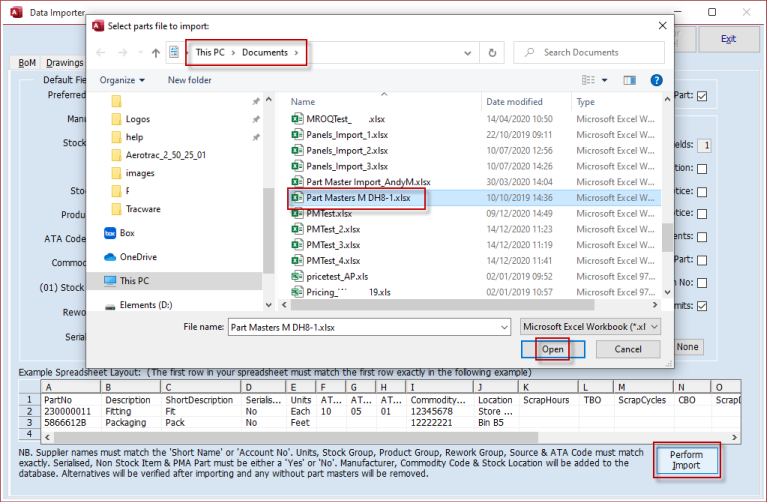
Task: Toggle the checked 'mits:' checkbox
Action: pyautogui.click(x=702, y=306)
